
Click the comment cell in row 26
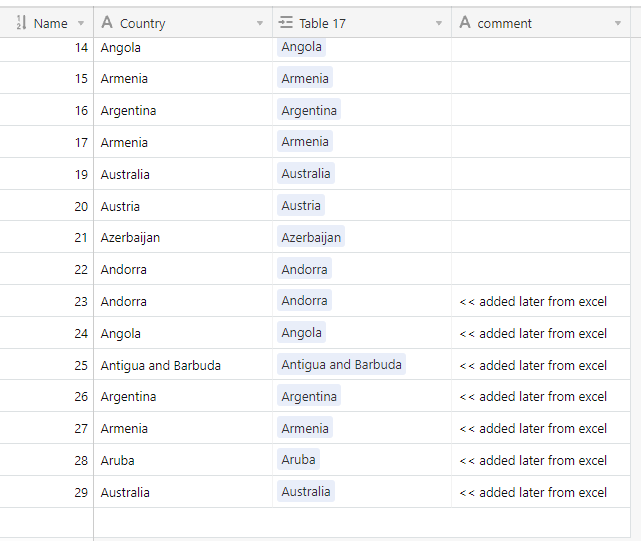541,396
